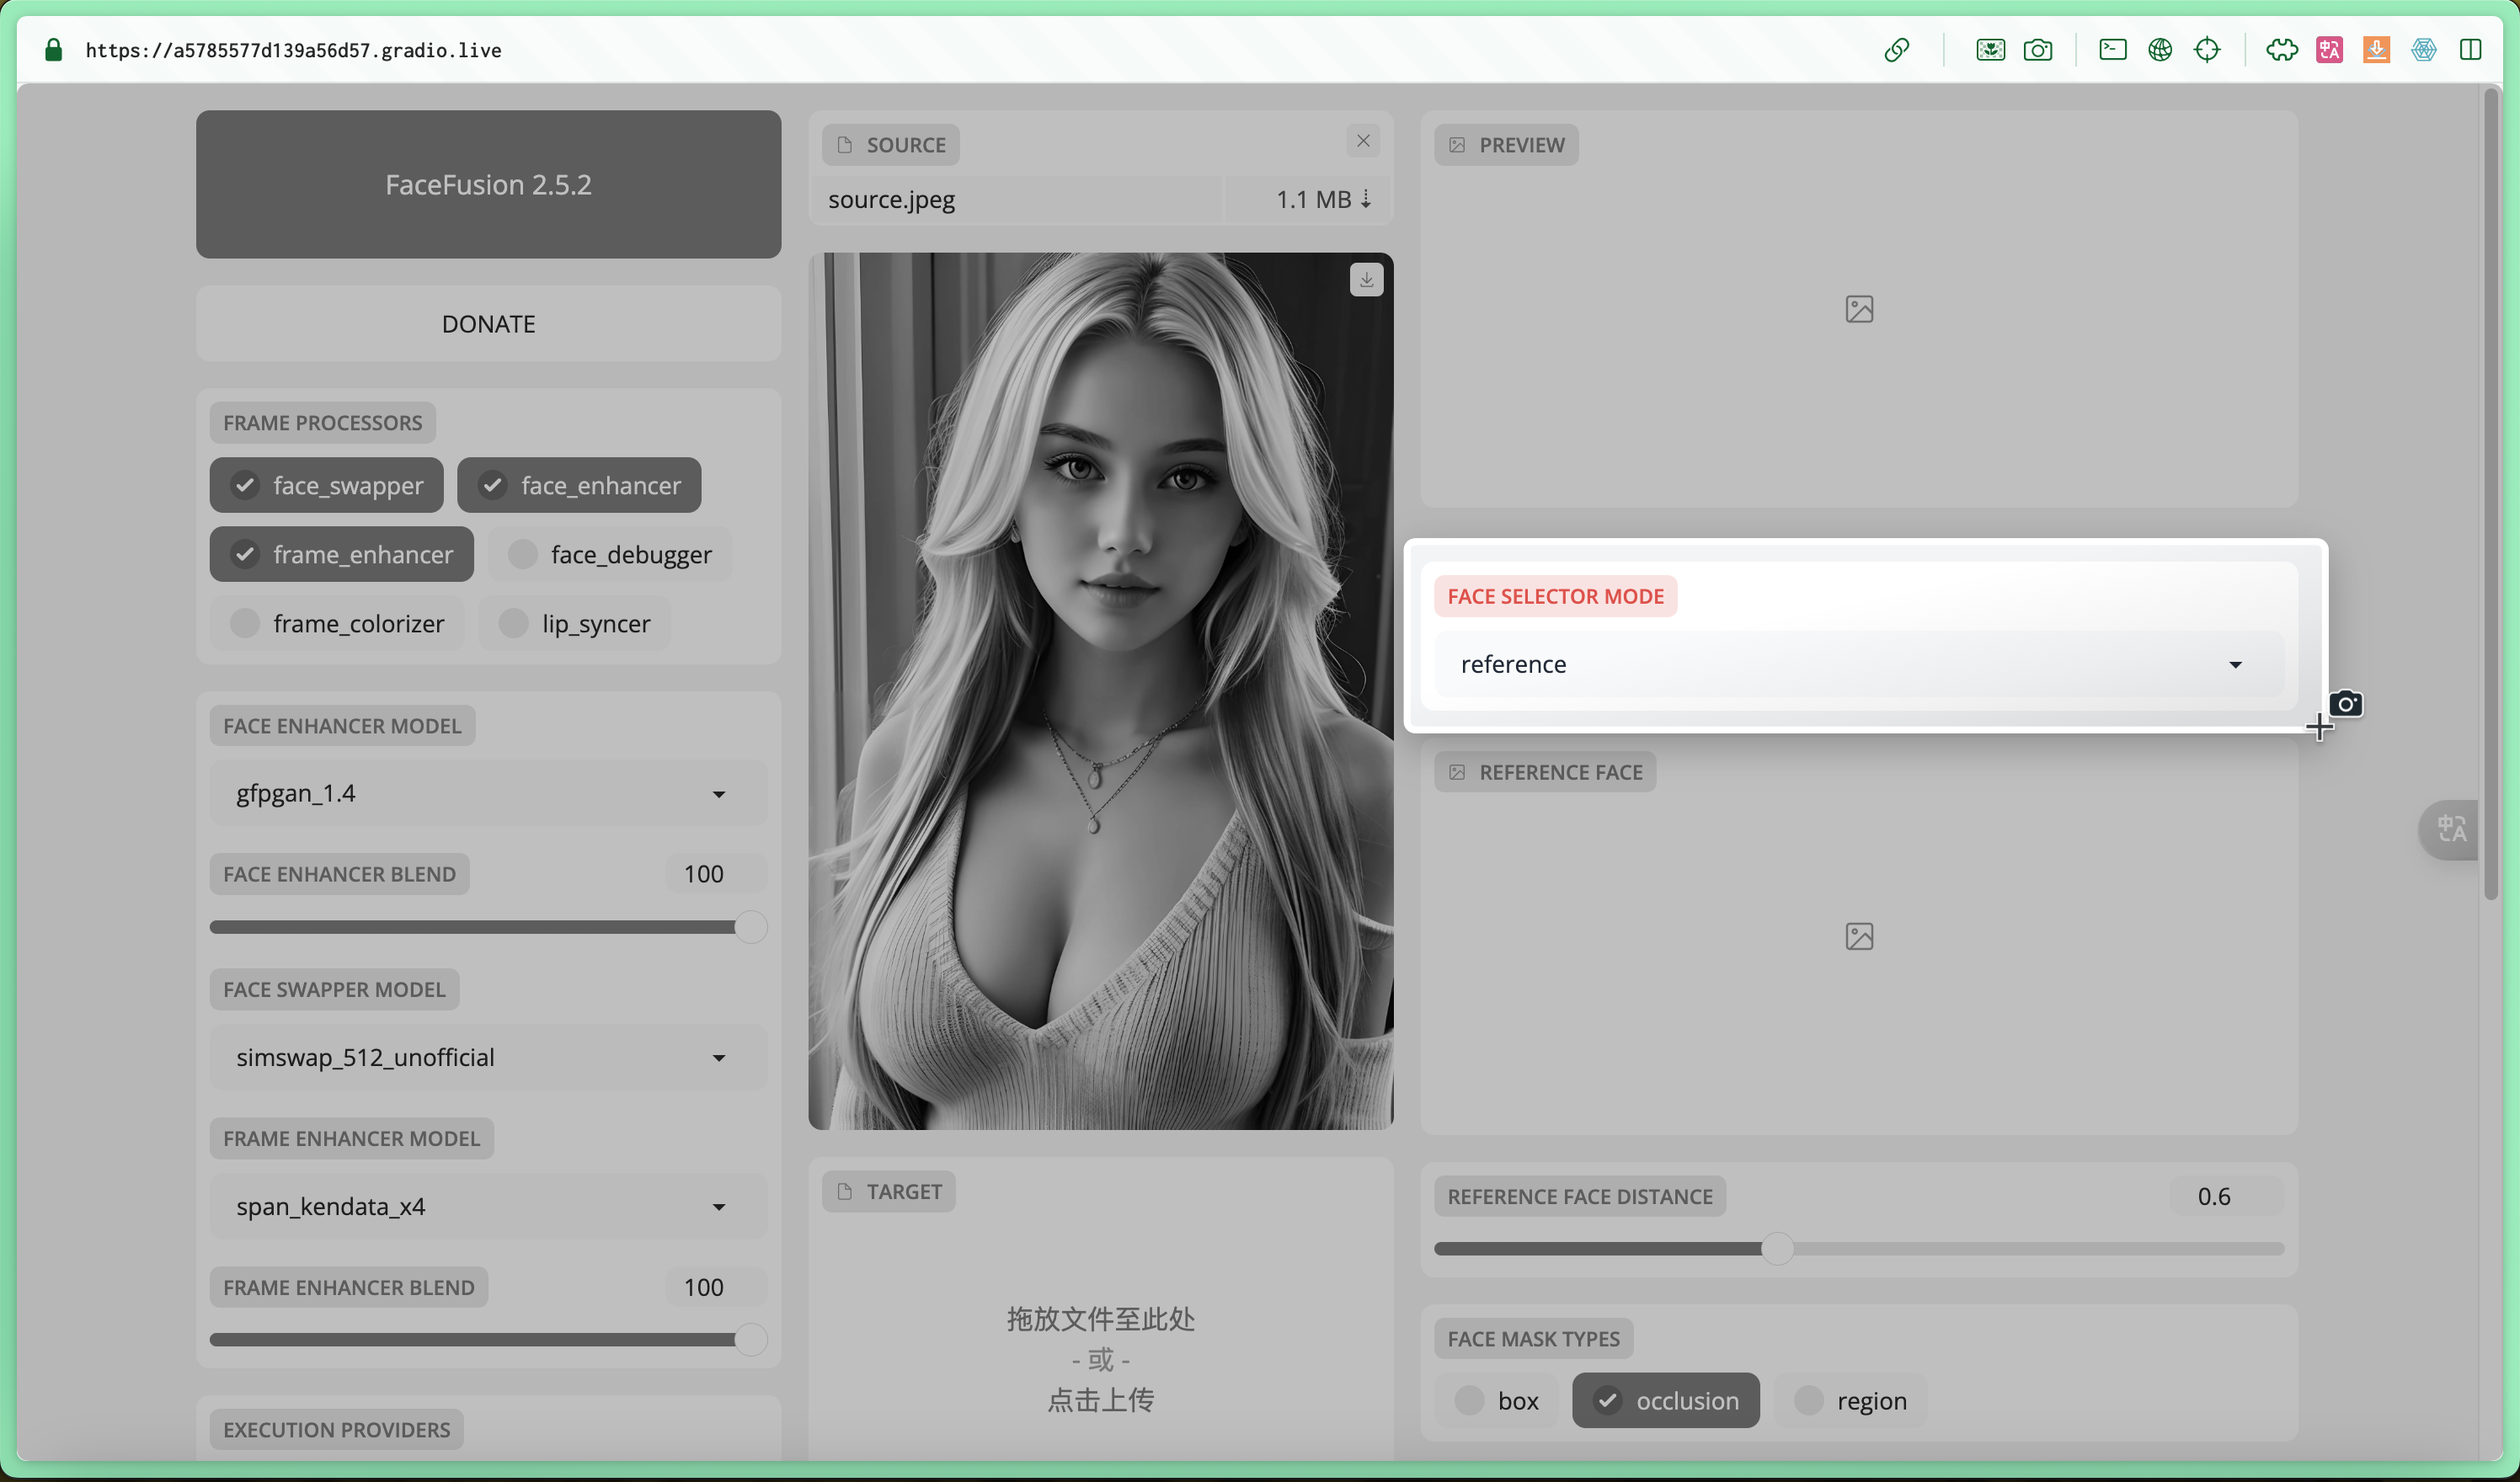This screenshot has width=2520, height=1482.
Task: Click the image placeholder icon in Reference Face
Action: coord(1859,936)
